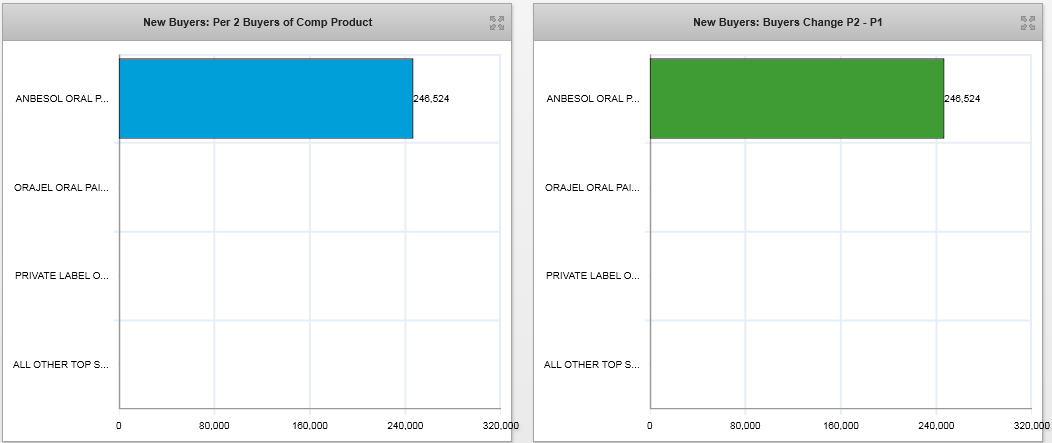
Task: Click ALL OTHER TOP S... label in right chart
Action: click(x=592, y=364)
